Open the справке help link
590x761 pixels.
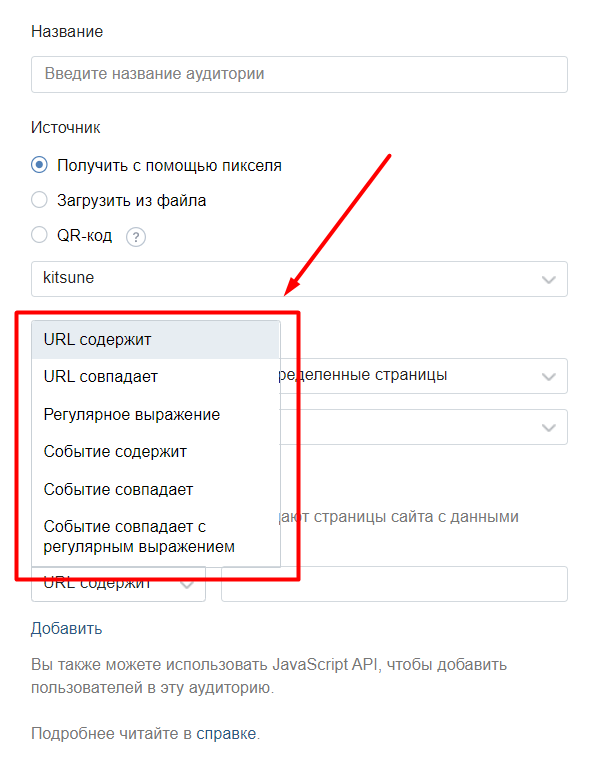tap(226, 733)
